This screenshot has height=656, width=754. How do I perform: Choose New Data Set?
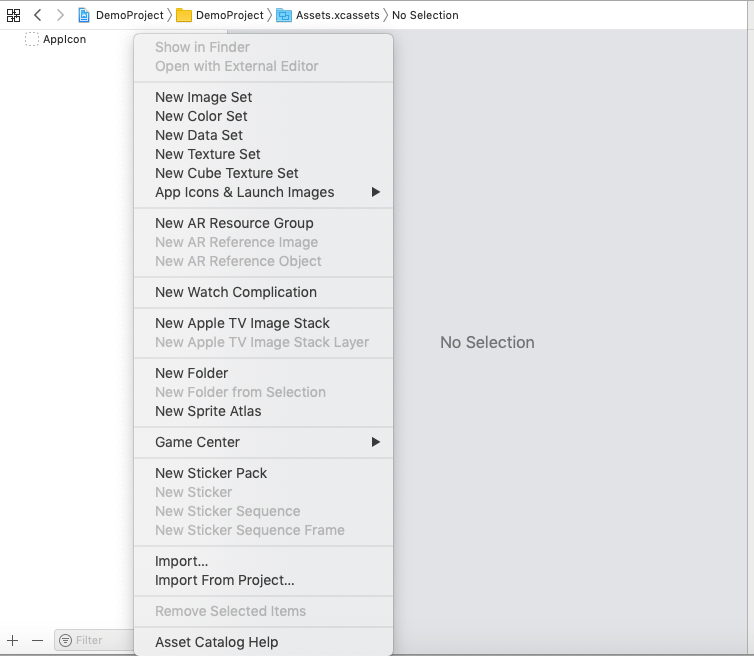click(264, 135)
